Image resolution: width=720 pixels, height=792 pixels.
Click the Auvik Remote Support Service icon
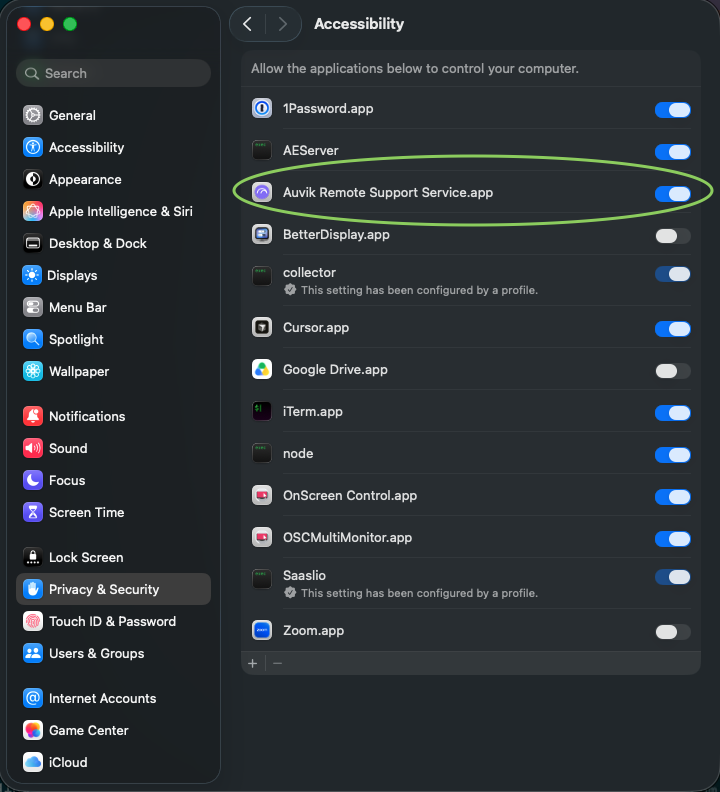point(262,192)
